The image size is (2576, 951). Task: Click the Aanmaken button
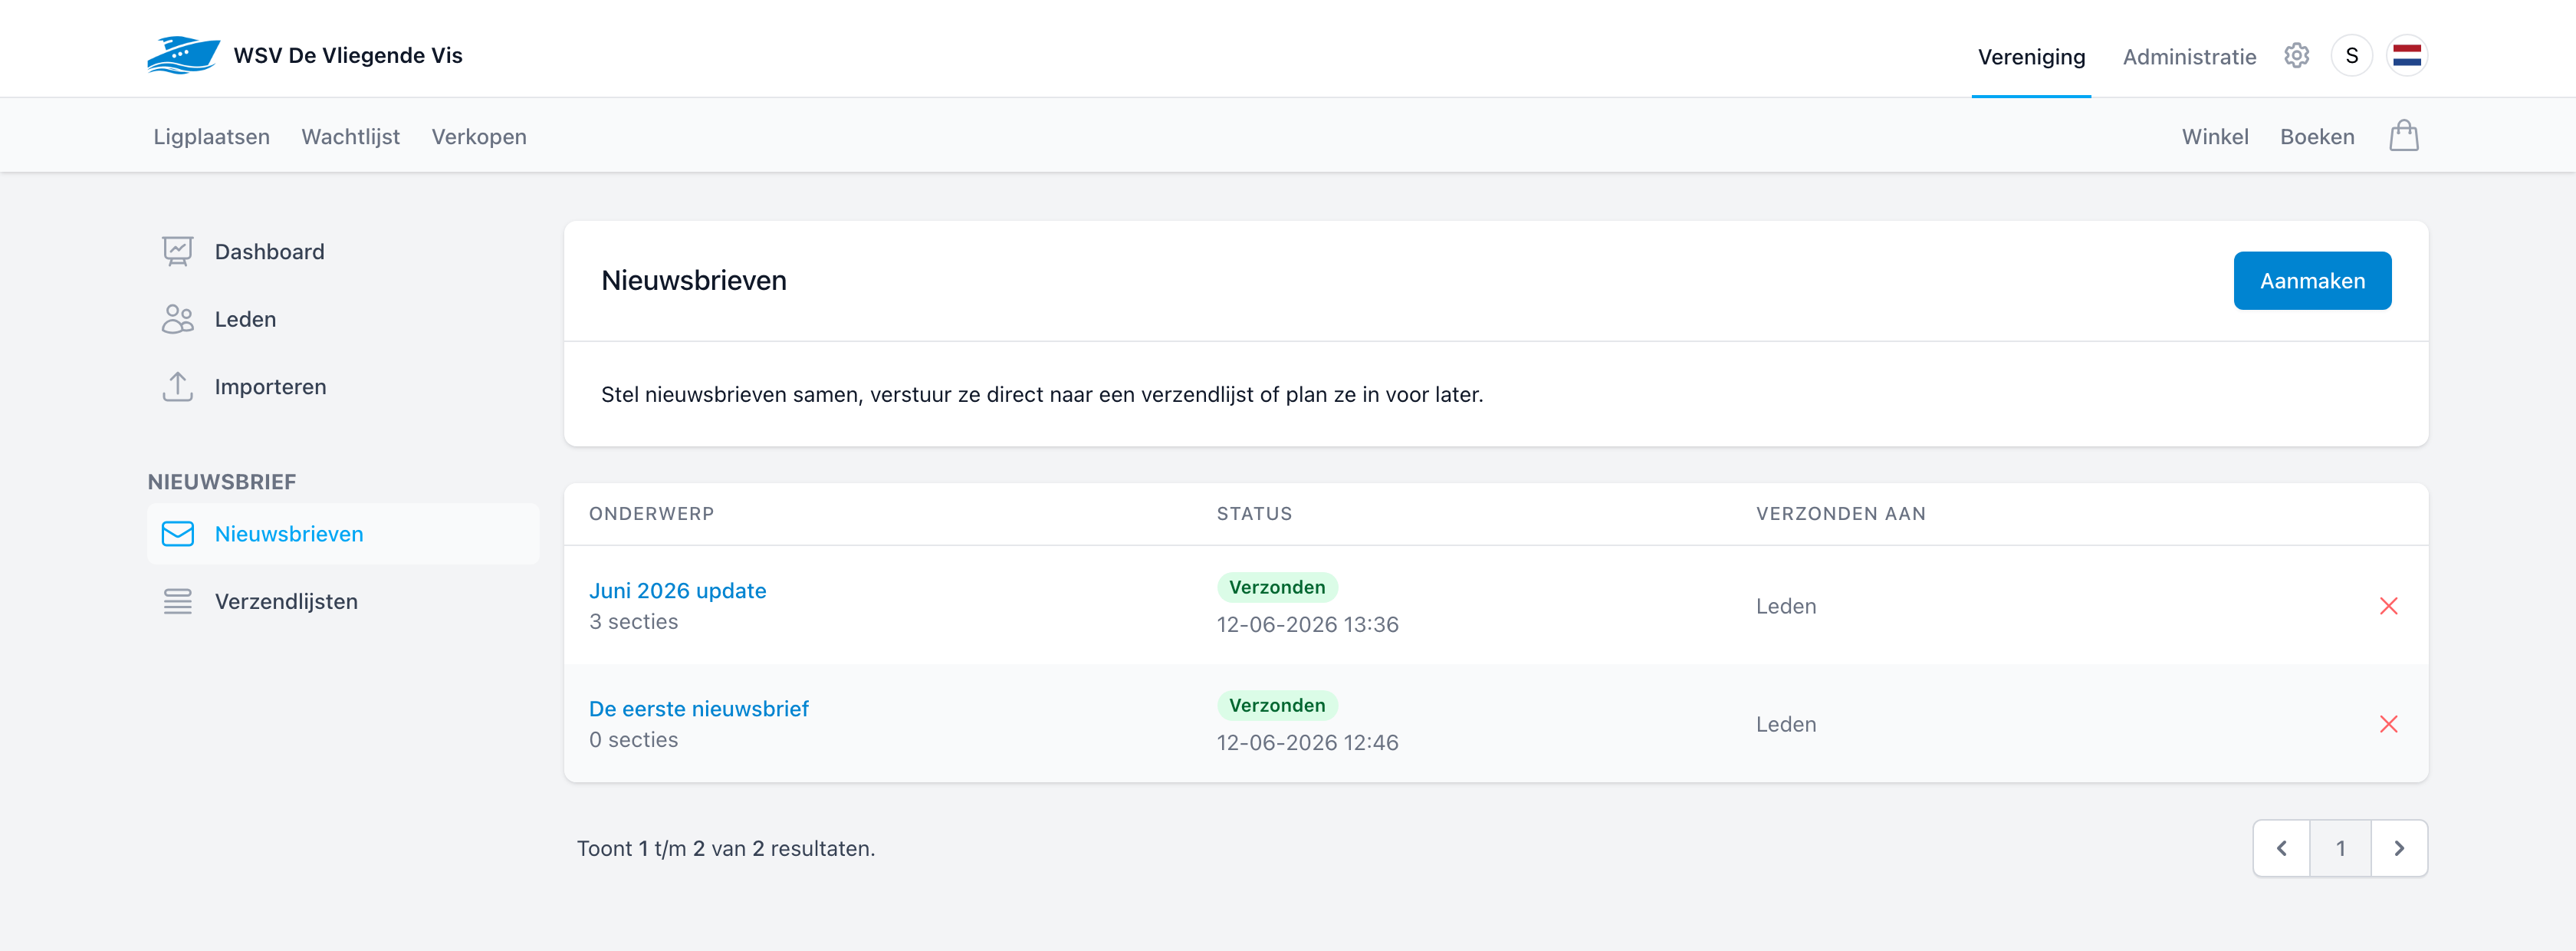[x=2312, y=281]
